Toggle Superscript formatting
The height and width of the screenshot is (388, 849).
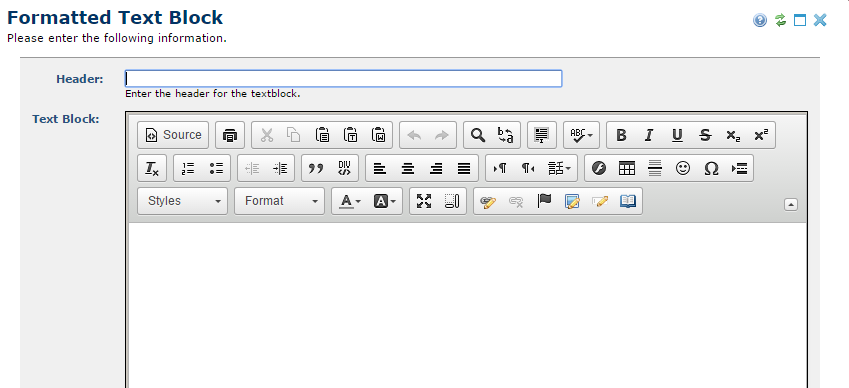point(761,135)
